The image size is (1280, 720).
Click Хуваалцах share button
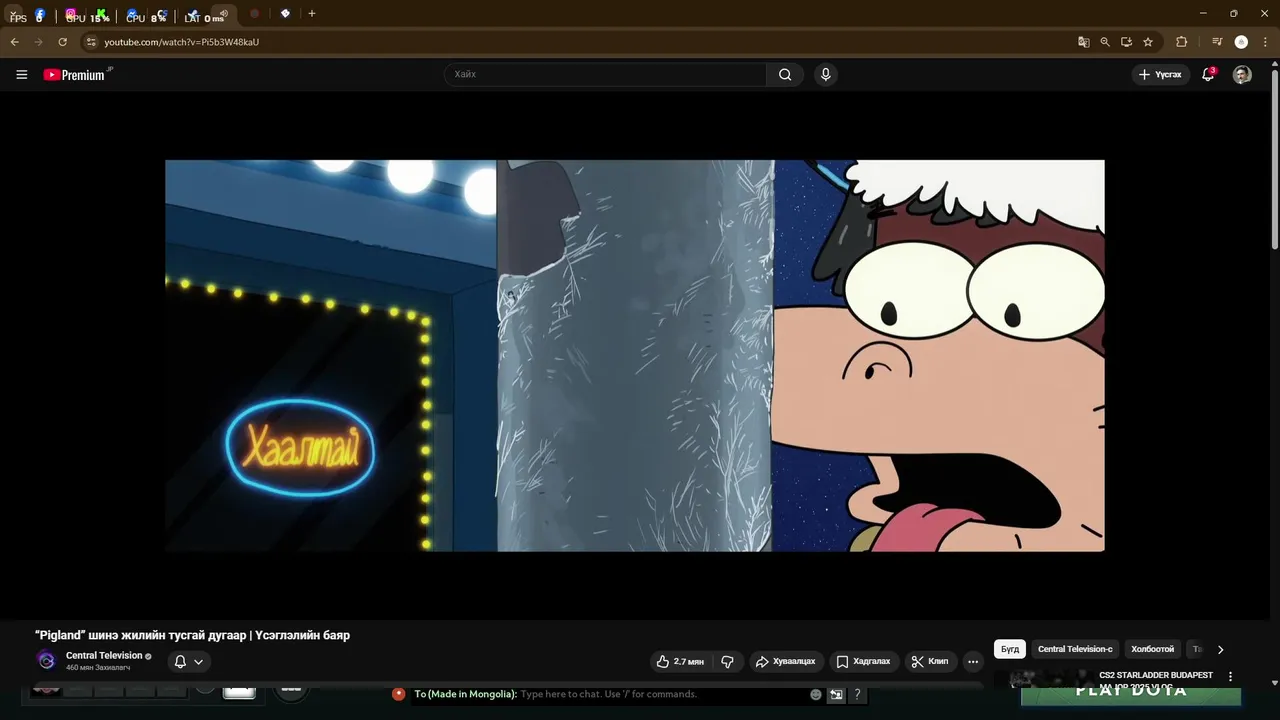(785, 661)
